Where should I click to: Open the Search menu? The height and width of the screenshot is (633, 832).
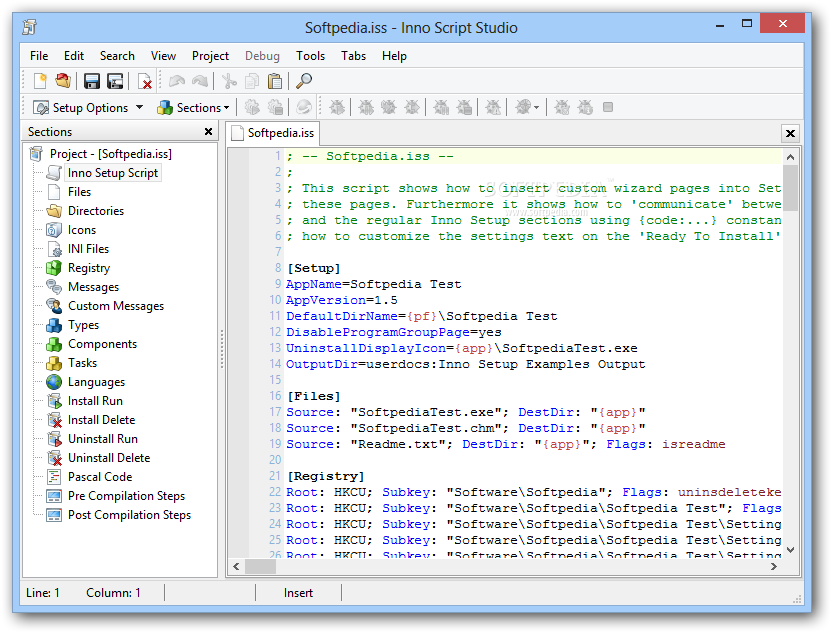(117, 56)
